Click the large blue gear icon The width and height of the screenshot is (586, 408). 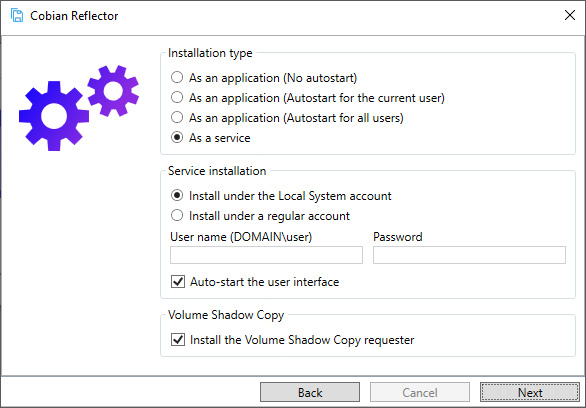click(54, 116)
